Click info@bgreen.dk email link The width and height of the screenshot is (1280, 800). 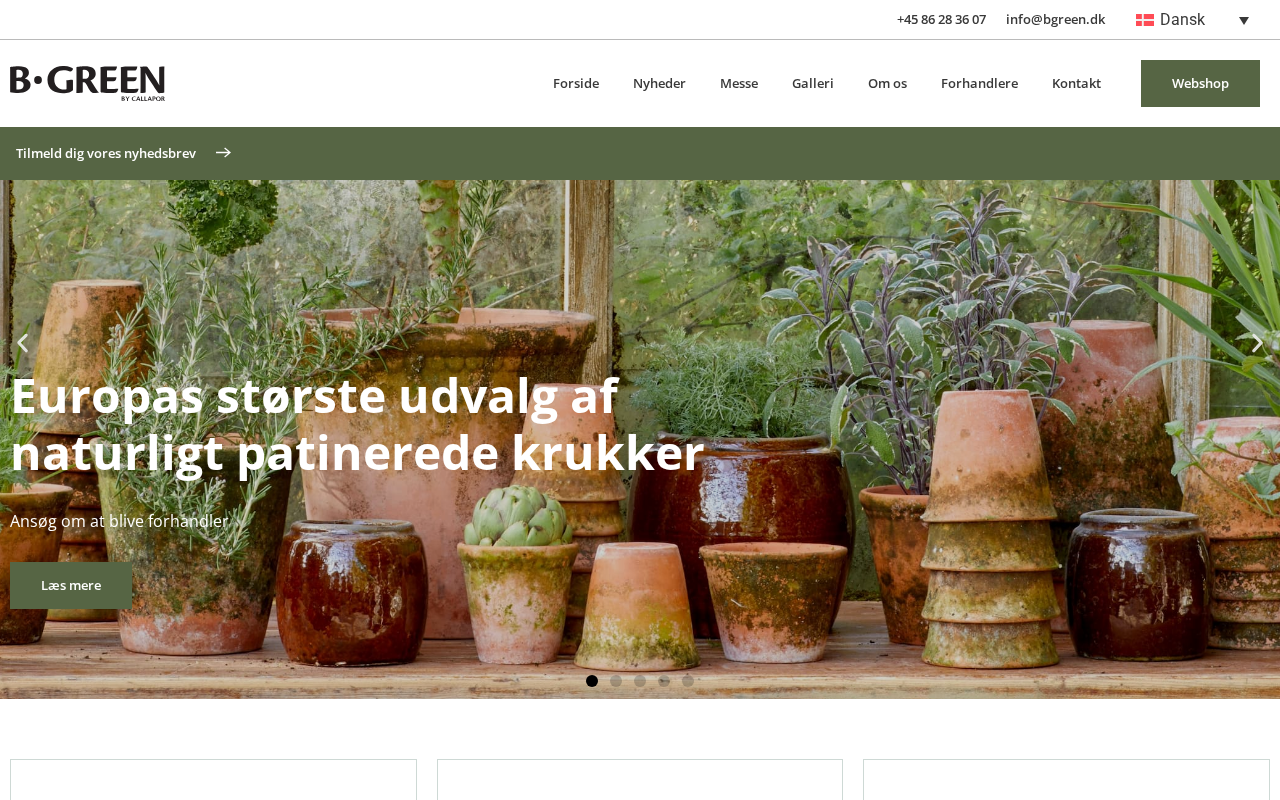point(1055,19)
